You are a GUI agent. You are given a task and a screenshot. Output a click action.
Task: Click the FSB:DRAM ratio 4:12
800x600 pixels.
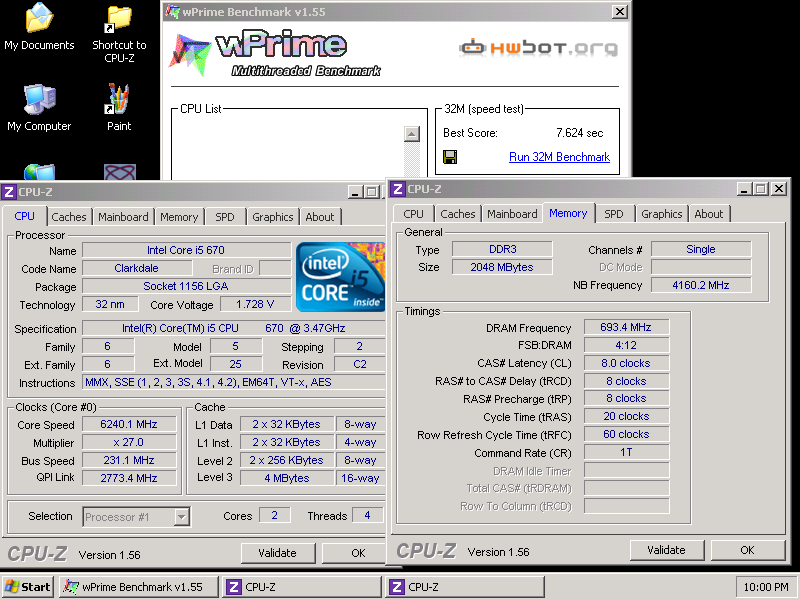coord(626,345)
